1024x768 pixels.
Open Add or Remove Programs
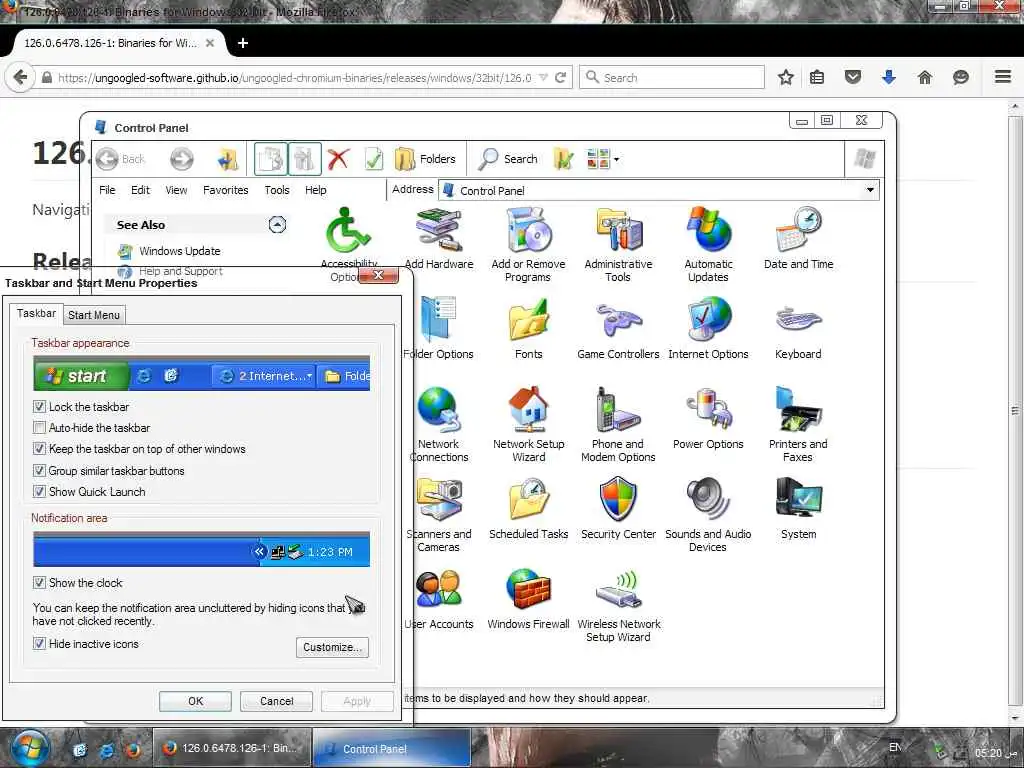pyautogui.click(x=528, y=244)
